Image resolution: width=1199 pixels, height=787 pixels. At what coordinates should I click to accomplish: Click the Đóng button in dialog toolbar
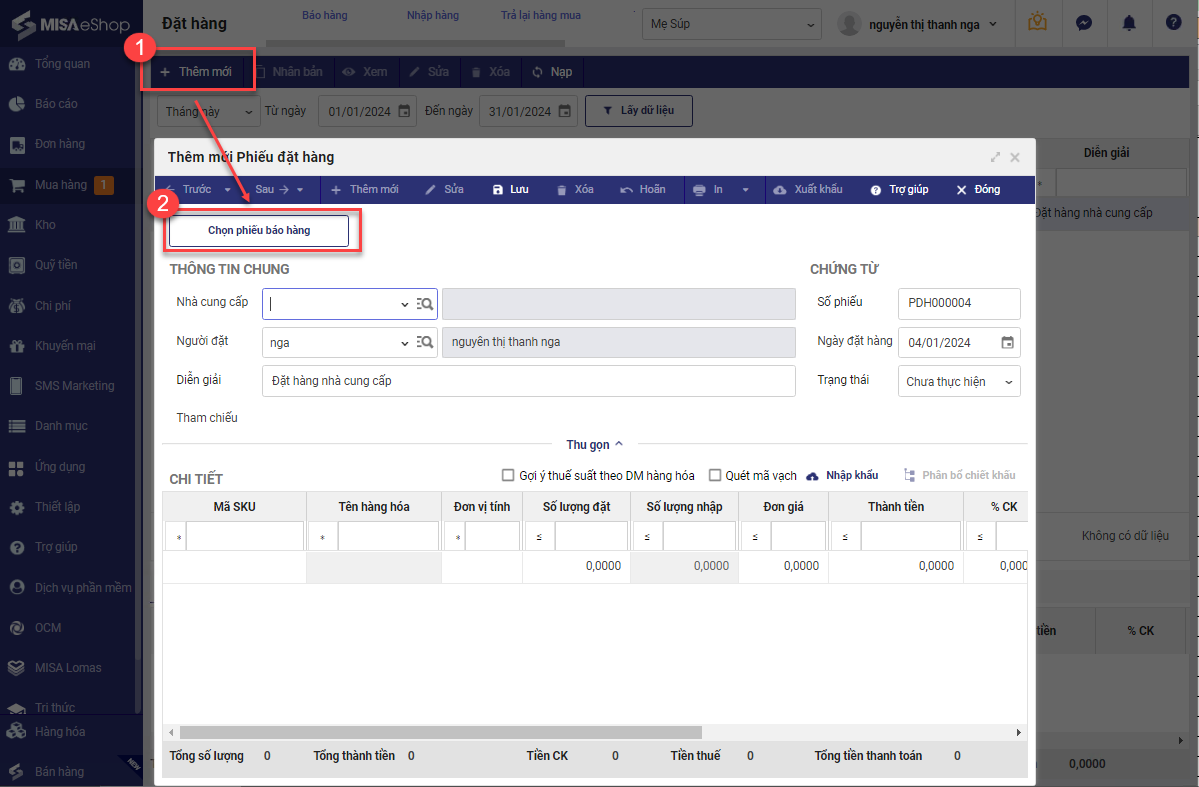978,190
